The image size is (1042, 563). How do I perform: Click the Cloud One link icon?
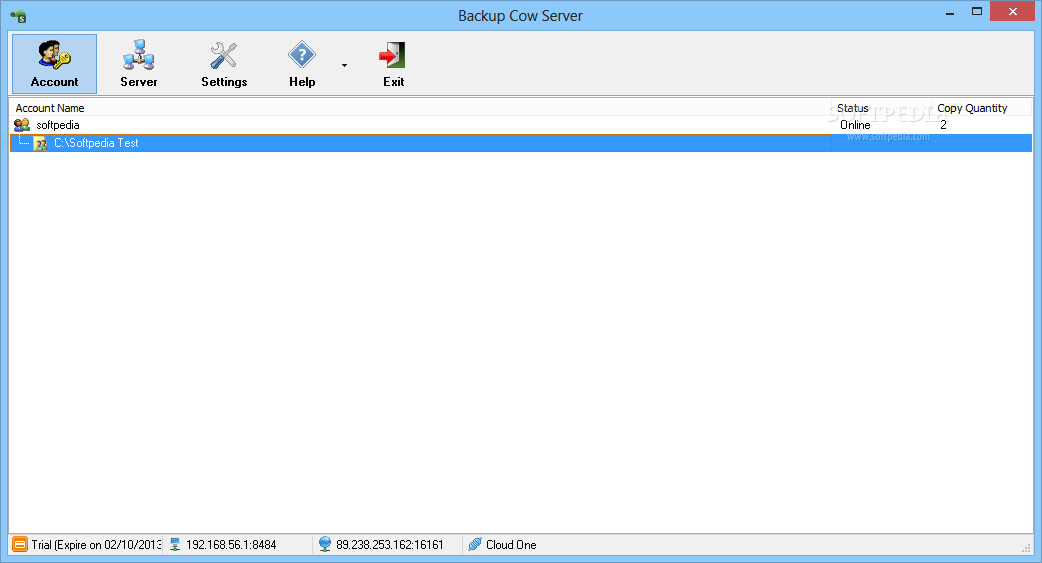click(x=474, y=544)
